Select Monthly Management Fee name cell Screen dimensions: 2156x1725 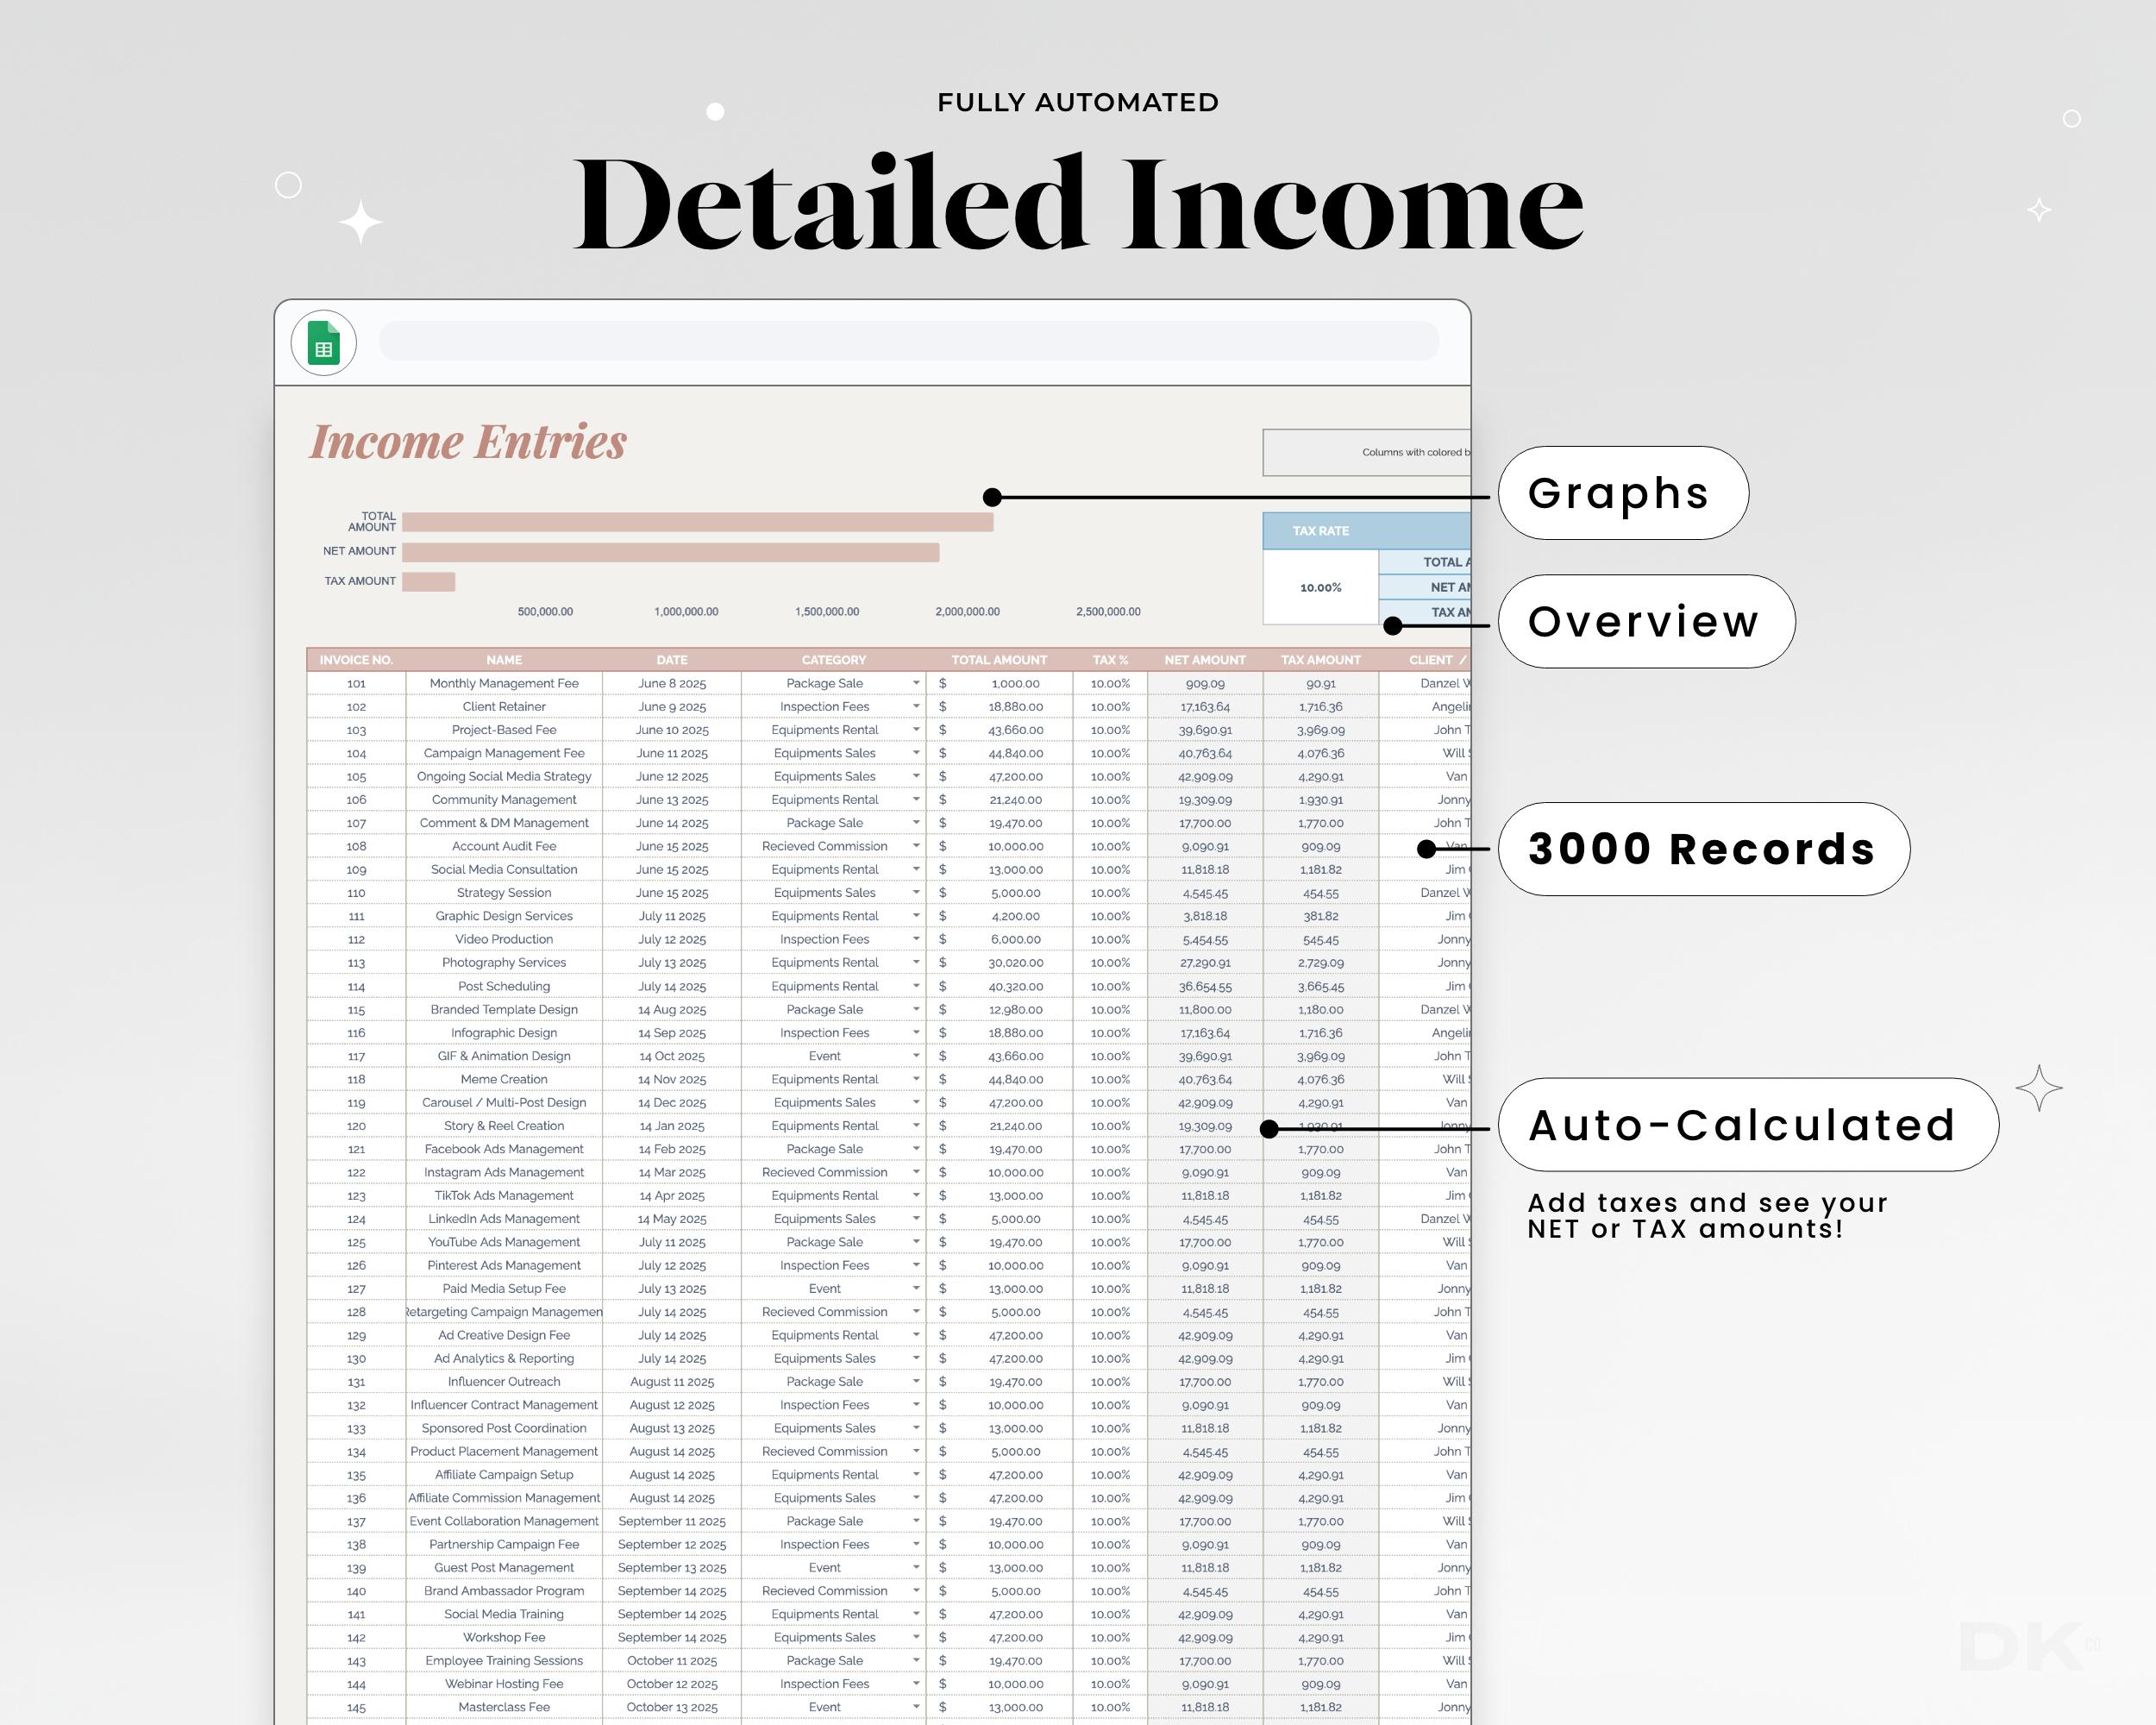504,683
